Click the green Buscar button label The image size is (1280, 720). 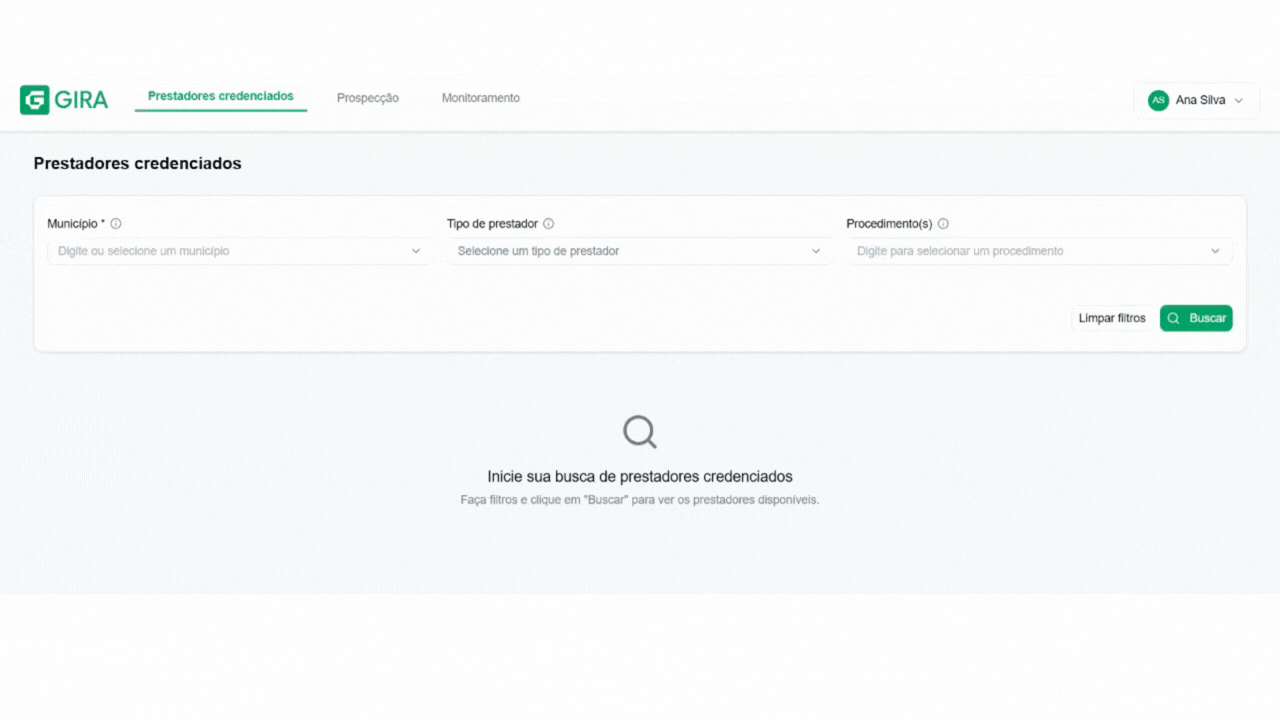click(1207, 318)
